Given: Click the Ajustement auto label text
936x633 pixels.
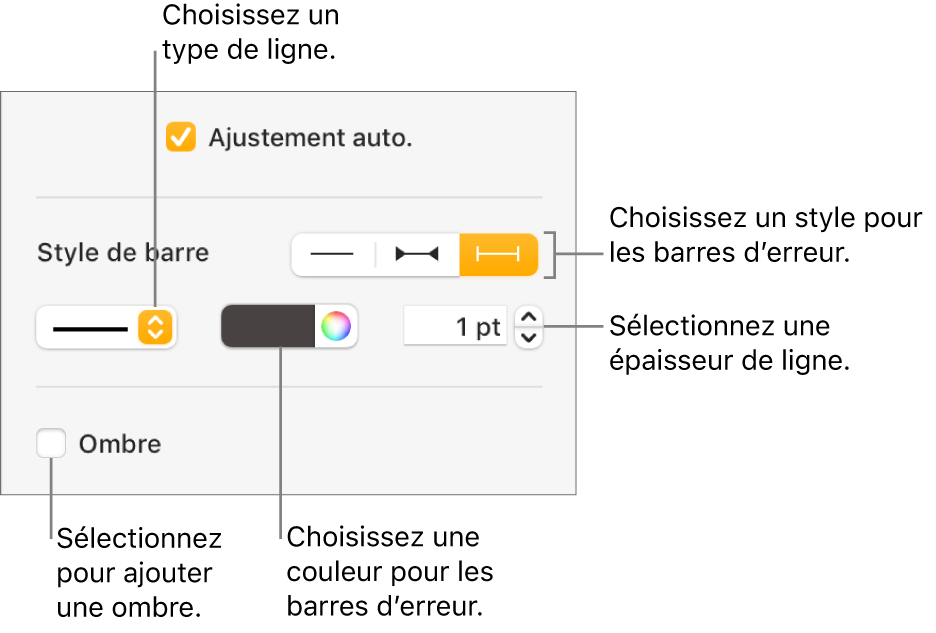Looking at the screenshot, I should 310,138.
